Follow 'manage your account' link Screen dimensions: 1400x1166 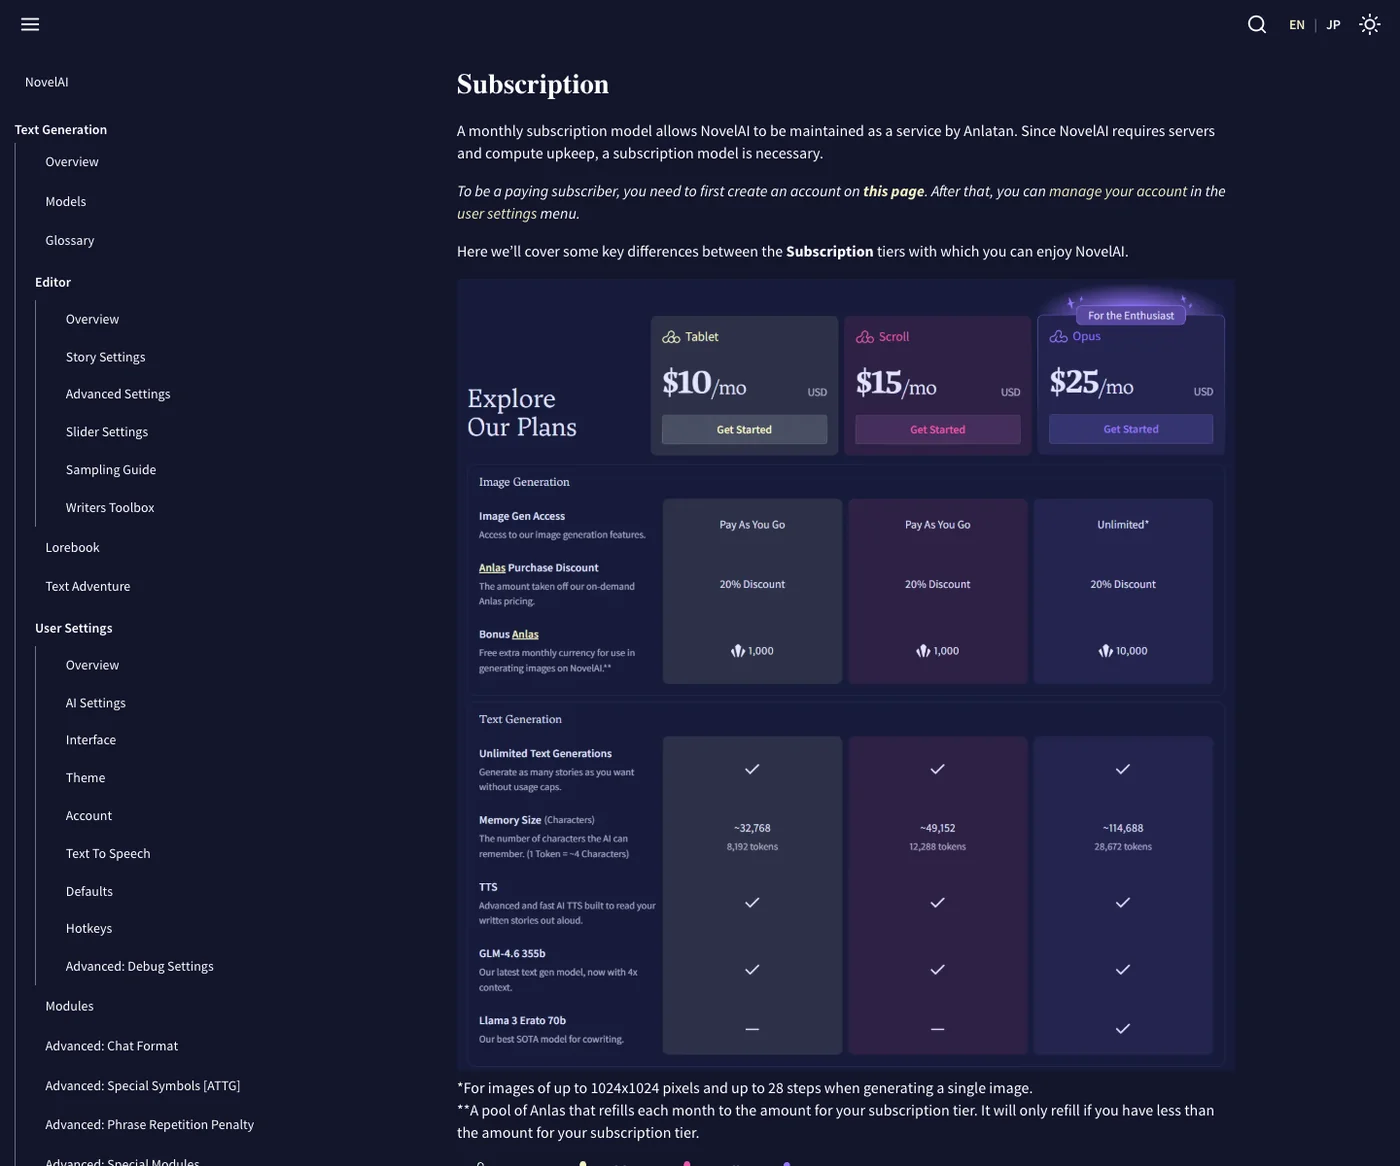(x=1118, y=191)
